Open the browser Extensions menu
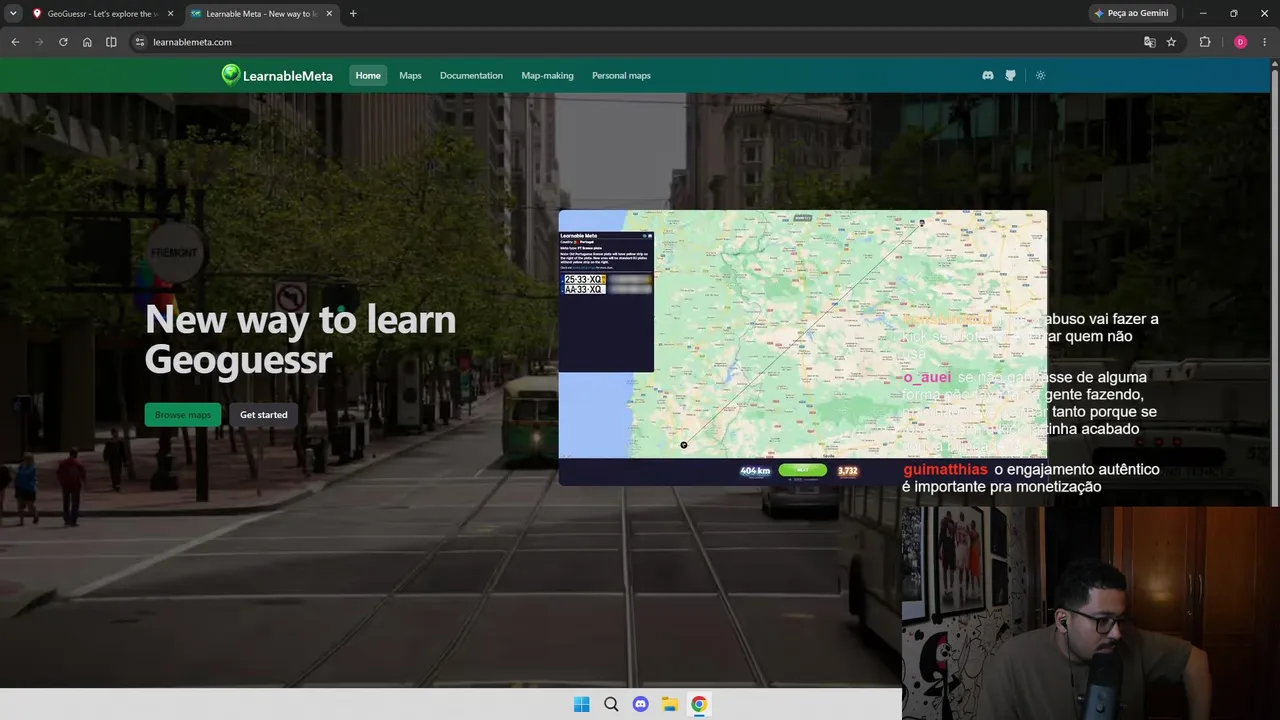 (1205, 42)
